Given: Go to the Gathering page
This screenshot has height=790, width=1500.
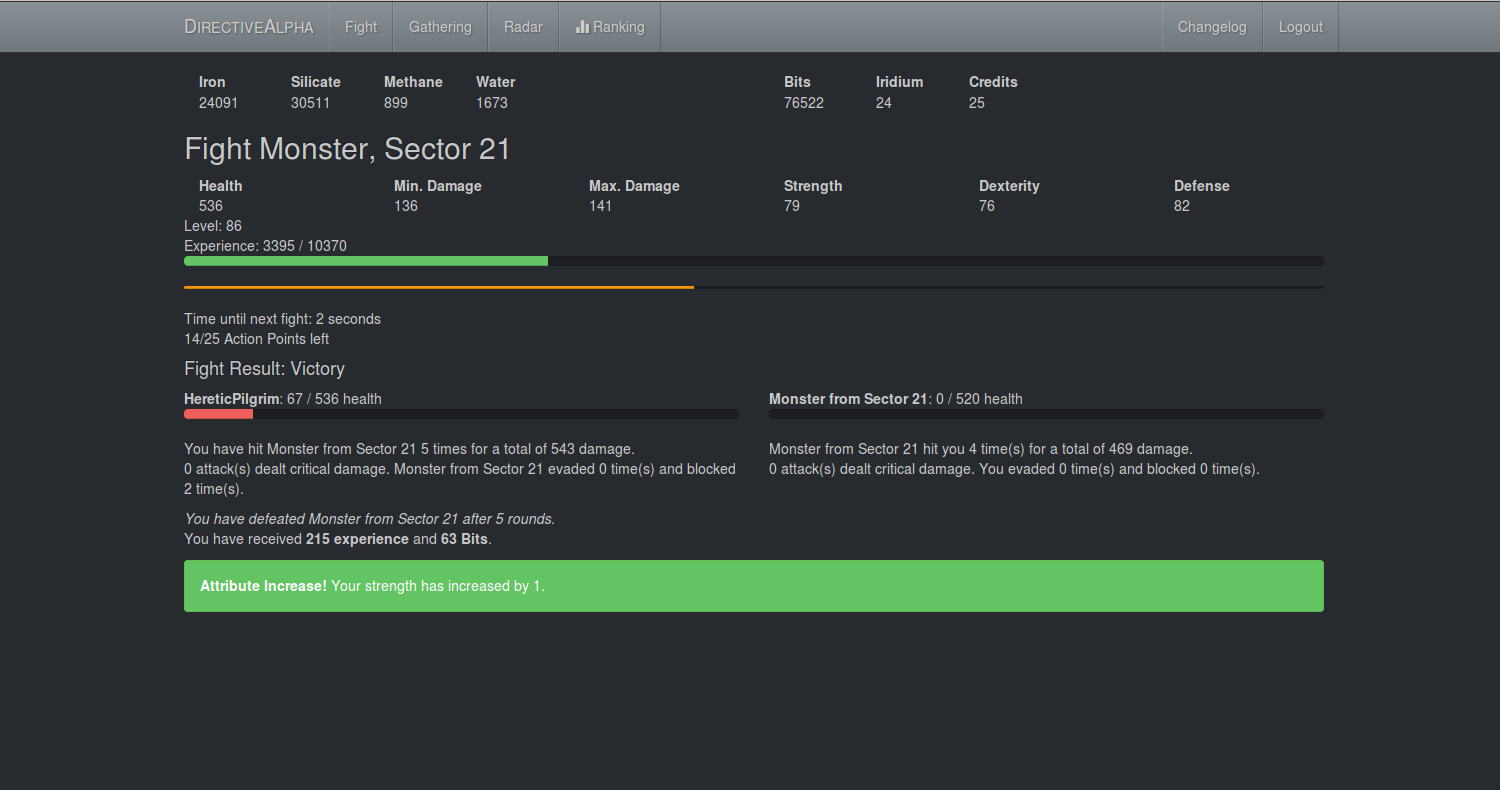Looking at the screenshot, I should pyautogui.click(x=440, y=27).
